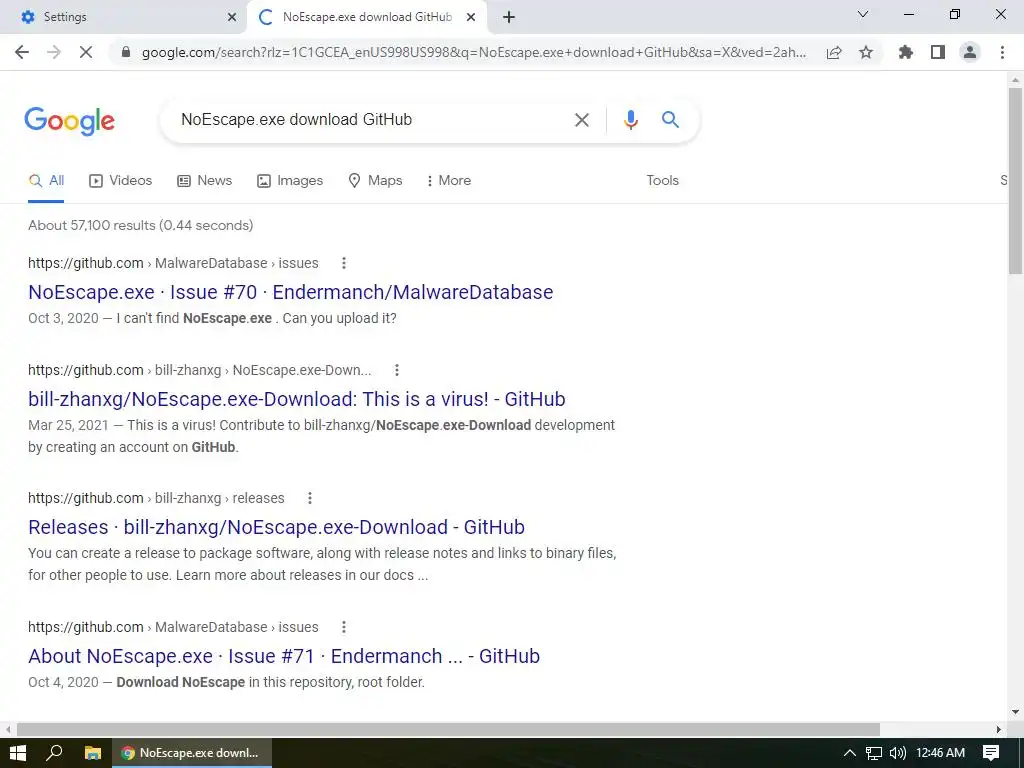Open the tab search dropdown
This screenshot has width=1024, height=768.
(x=863, y=14)
